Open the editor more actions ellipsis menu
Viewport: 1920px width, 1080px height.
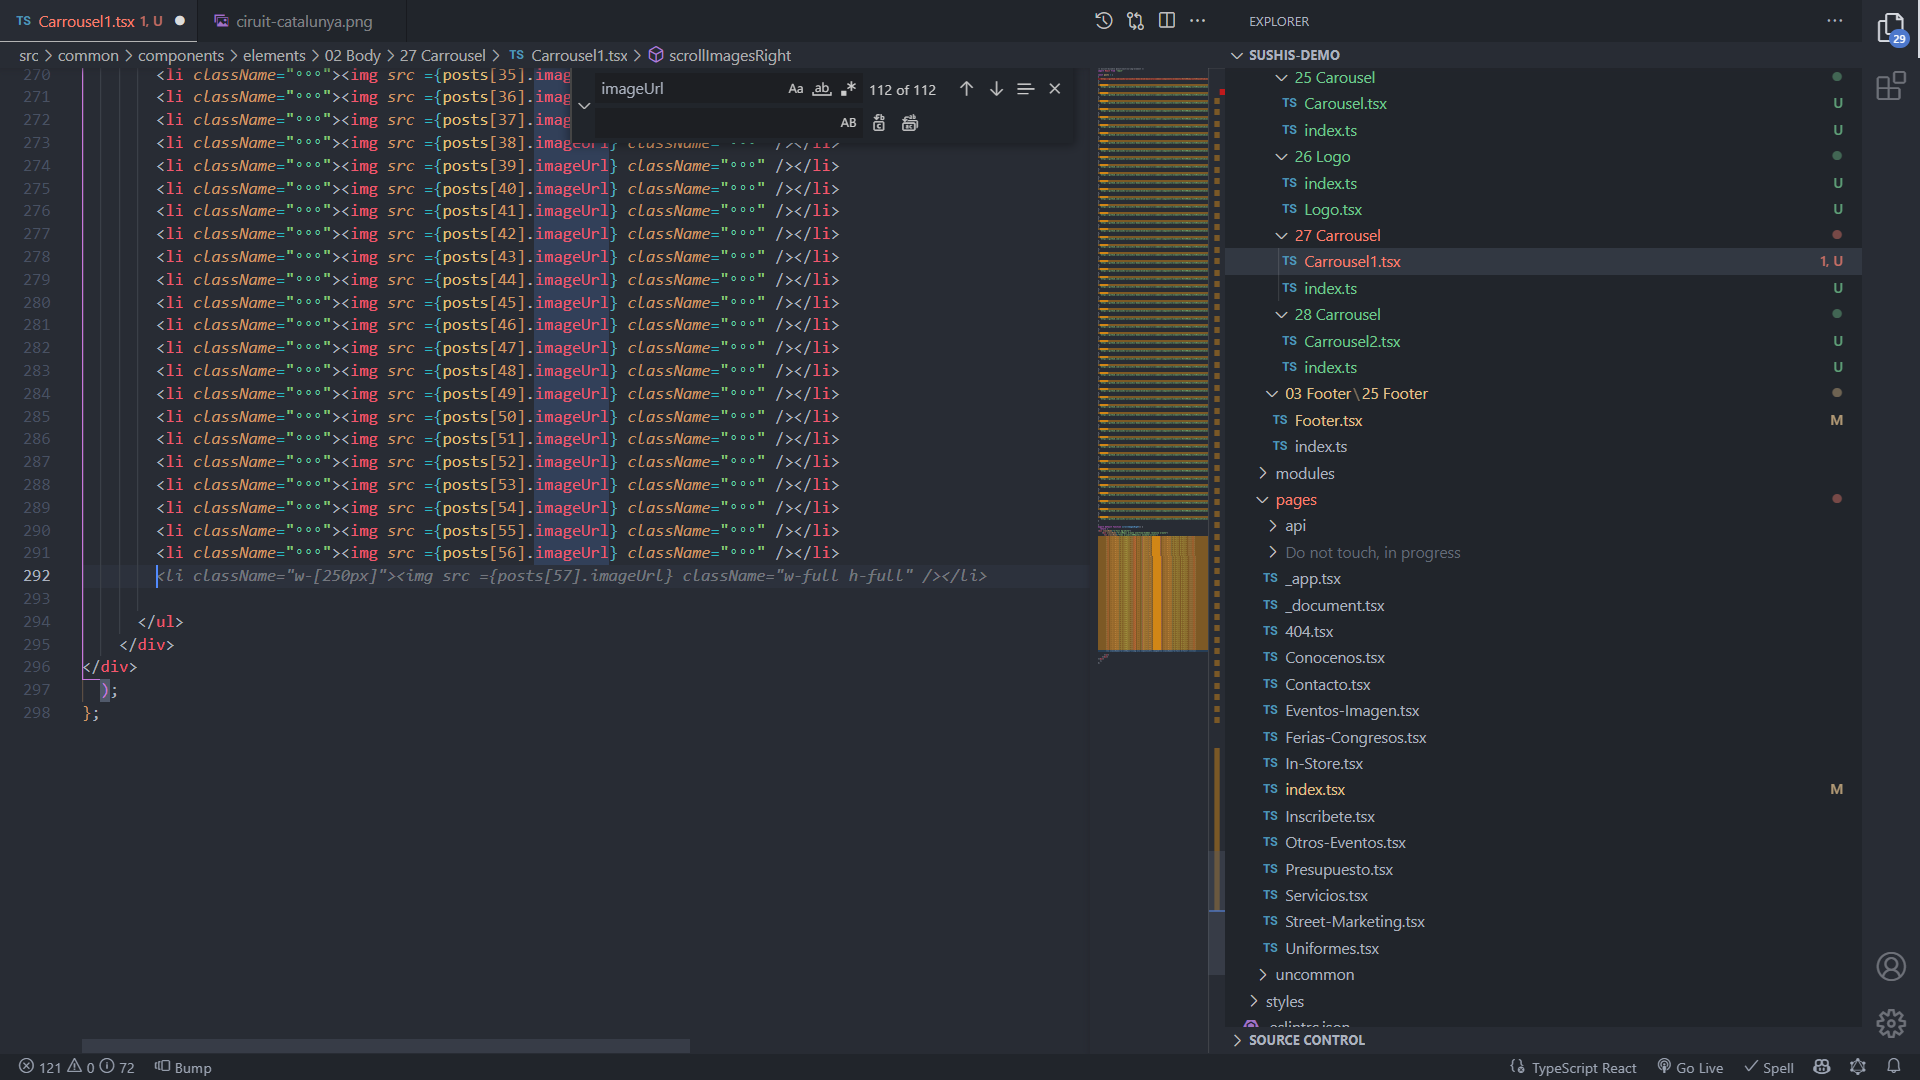[1198, 21]
